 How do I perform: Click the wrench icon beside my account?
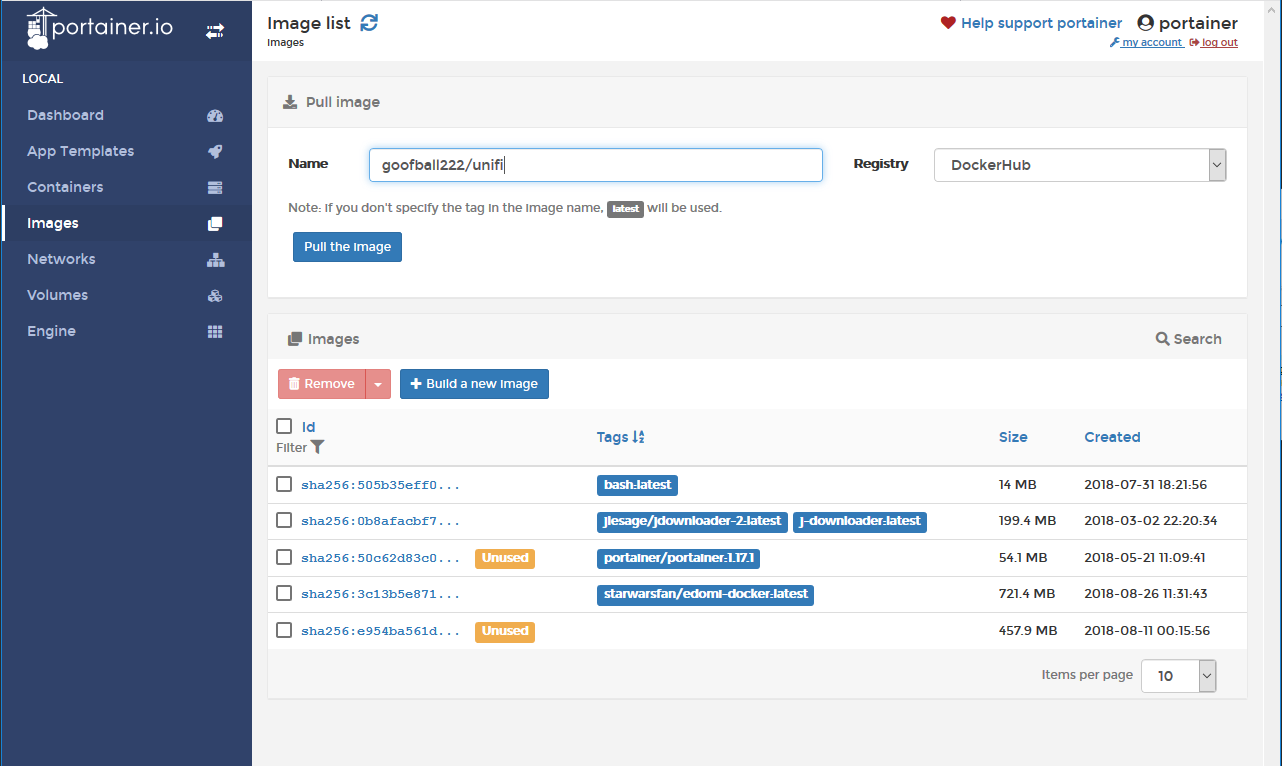(1114, 43)
